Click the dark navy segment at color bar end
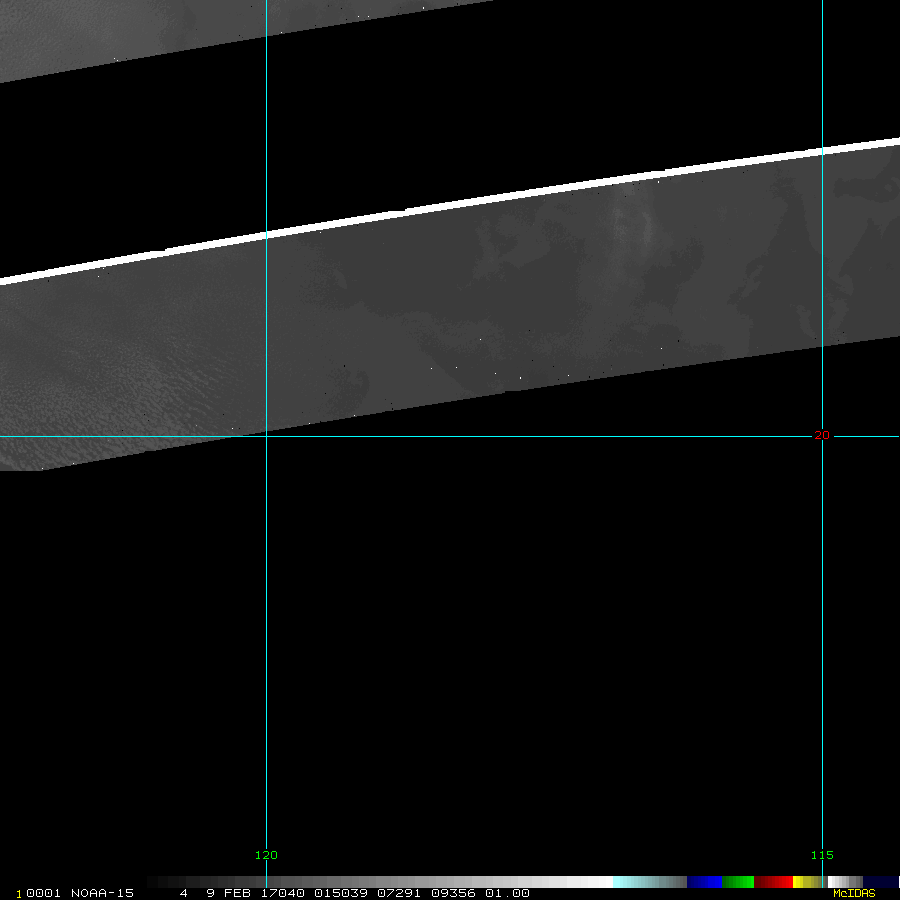 pos(880,882)
